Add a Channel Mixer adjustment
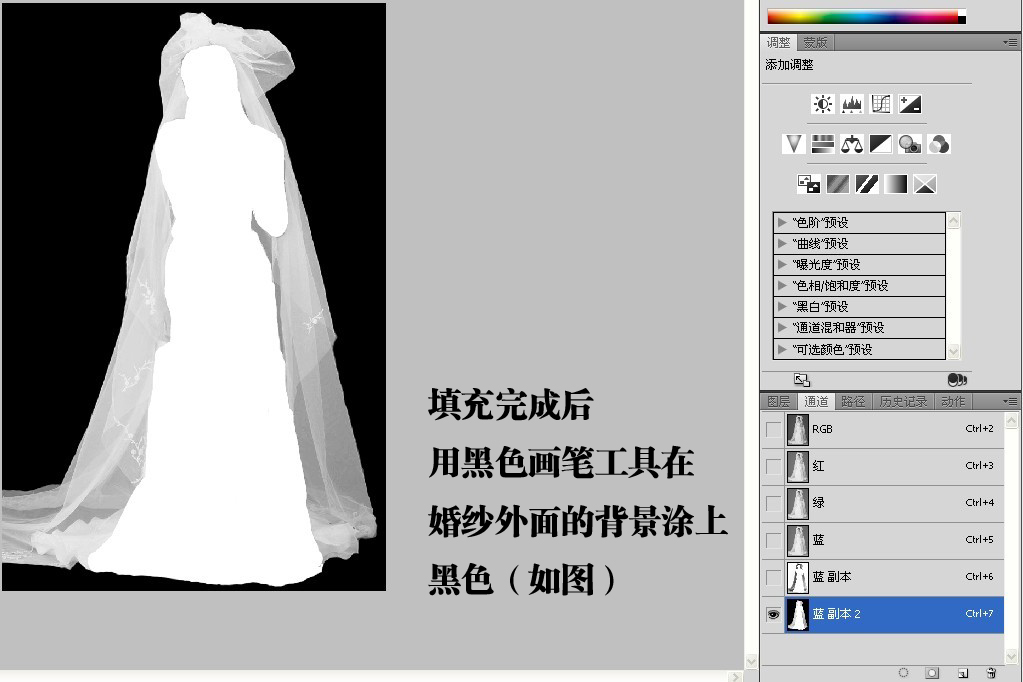The width and height of the screenshot is (1023, 682). click(x=939, y=144)
